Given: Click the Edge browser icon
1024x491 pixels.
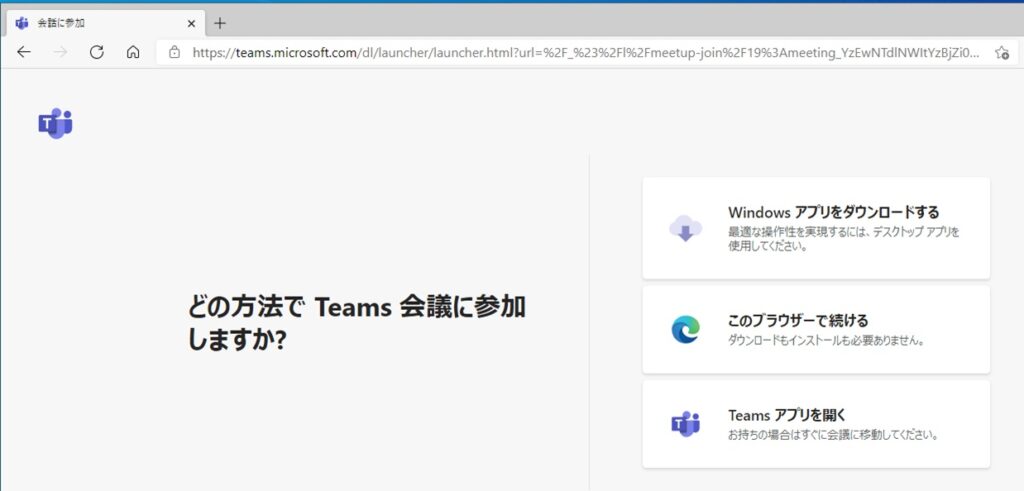Looking at the screenshot, I should [686, 329].
